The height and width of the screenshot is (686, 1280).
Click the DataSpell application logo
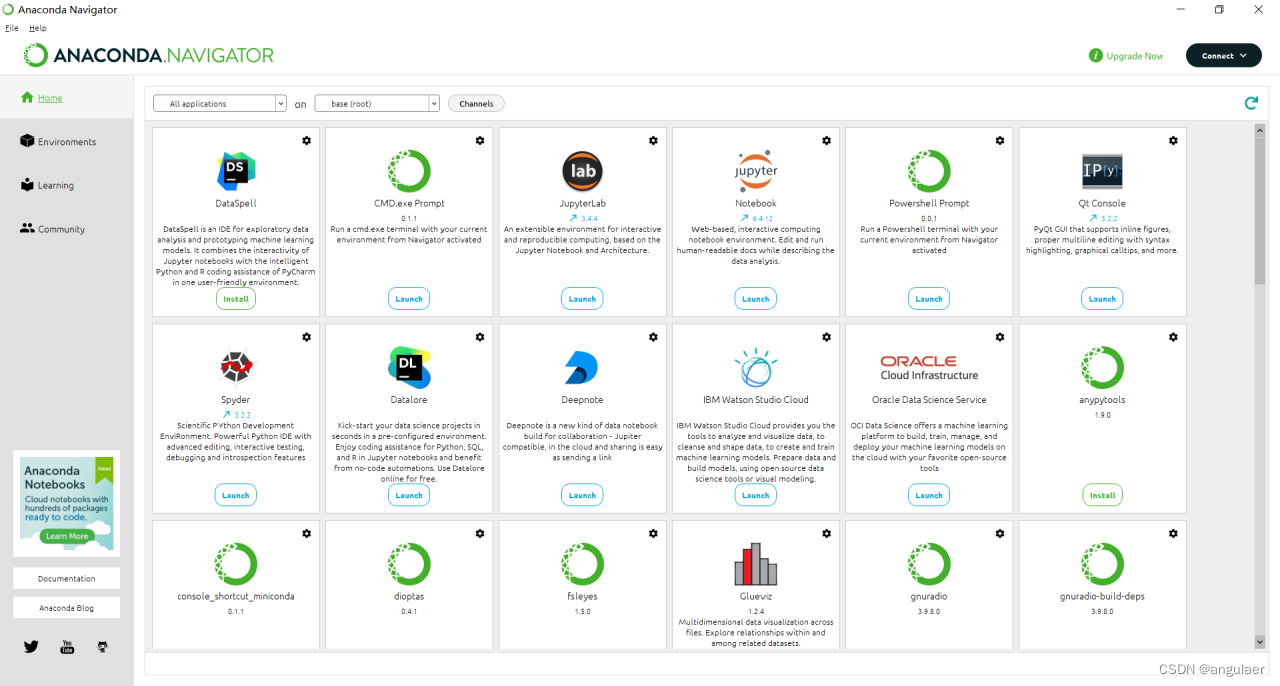pyautogui.click(x=236, y=171)
